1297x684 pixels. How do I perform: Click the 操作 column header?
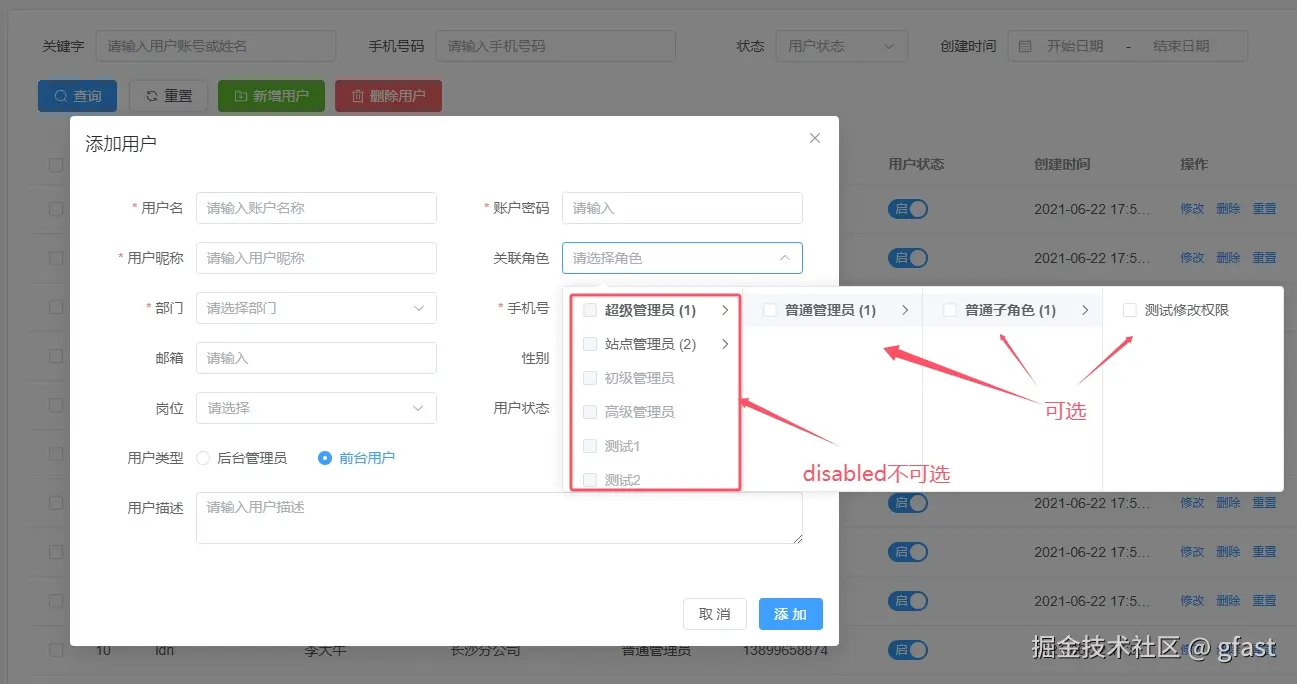(1194, 164)
